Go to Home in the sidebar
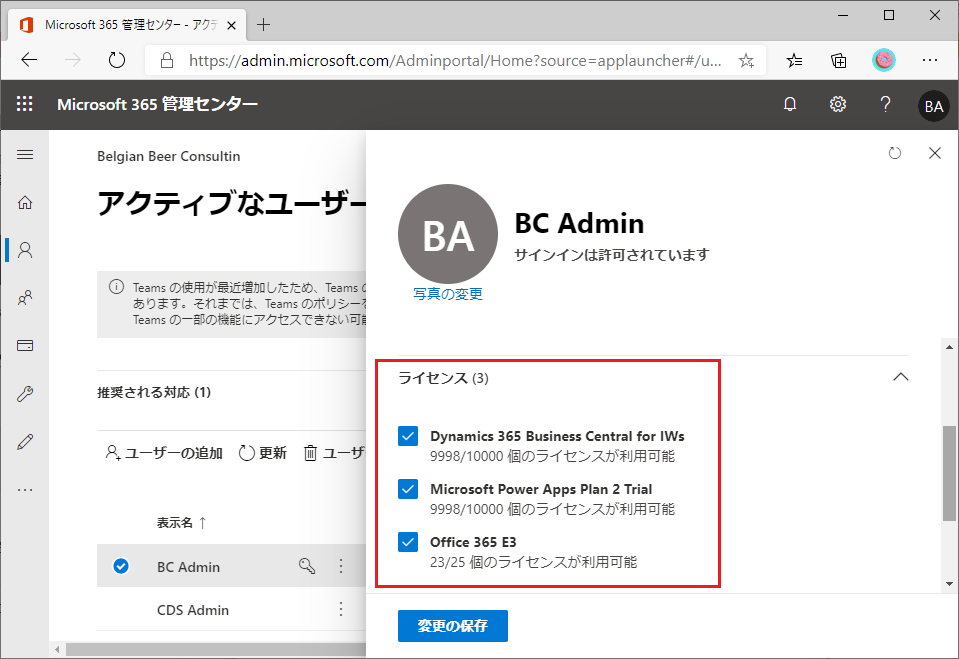The height and width of the screenshot is (659, 959). click(25, 203)
